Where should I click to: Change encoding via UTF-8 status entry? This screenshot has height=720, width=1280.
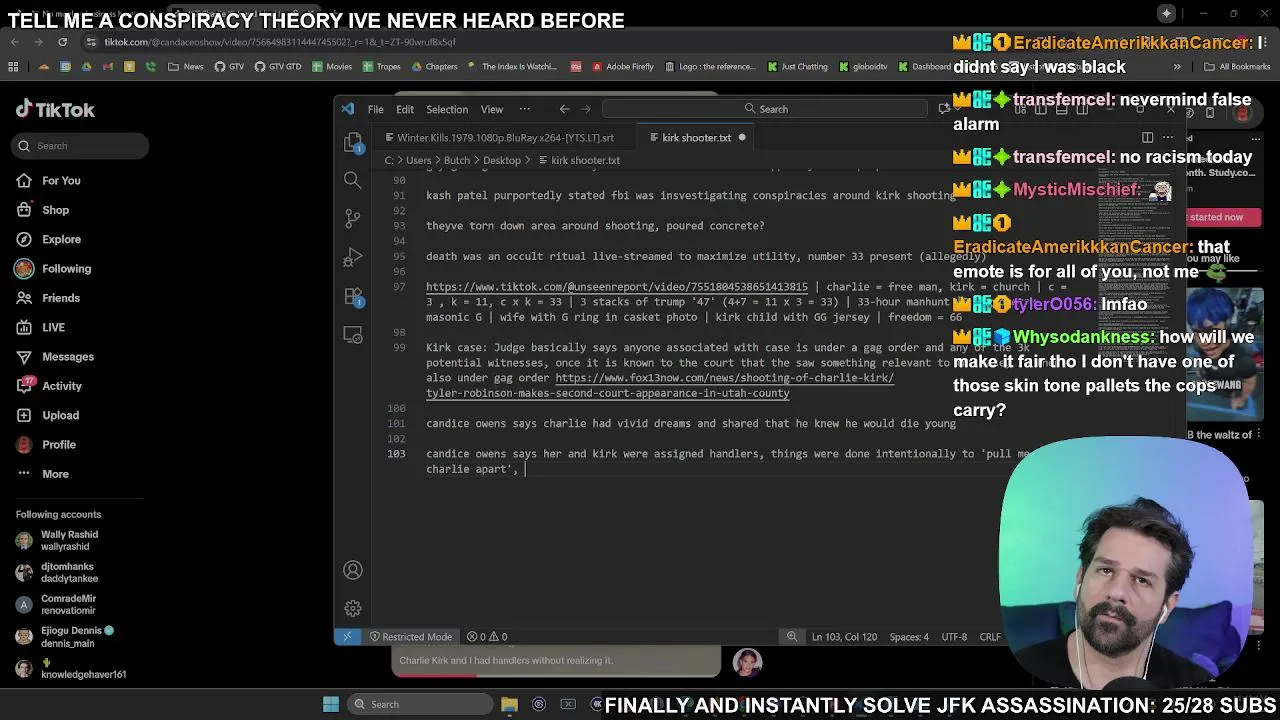954,637
